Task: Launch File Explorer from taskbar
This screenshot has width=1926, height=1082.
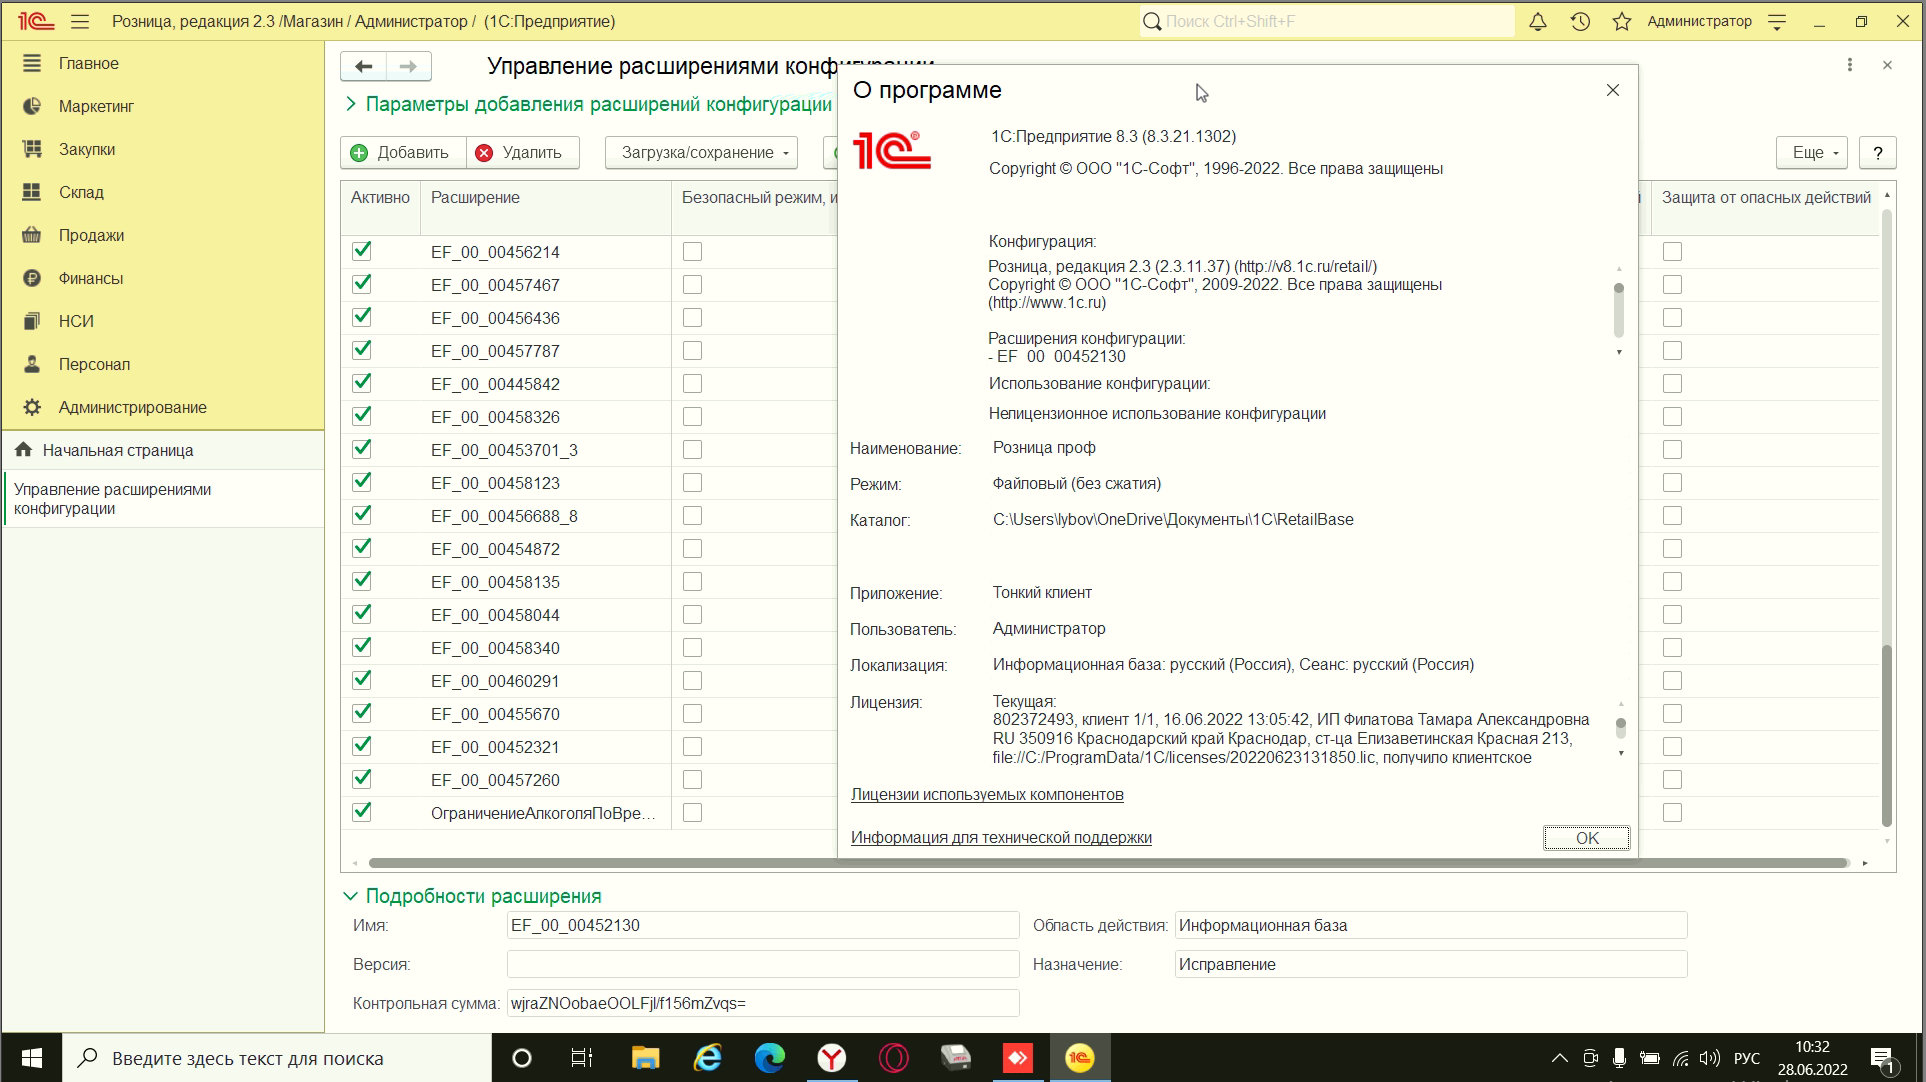Action: coord(645,1058)
